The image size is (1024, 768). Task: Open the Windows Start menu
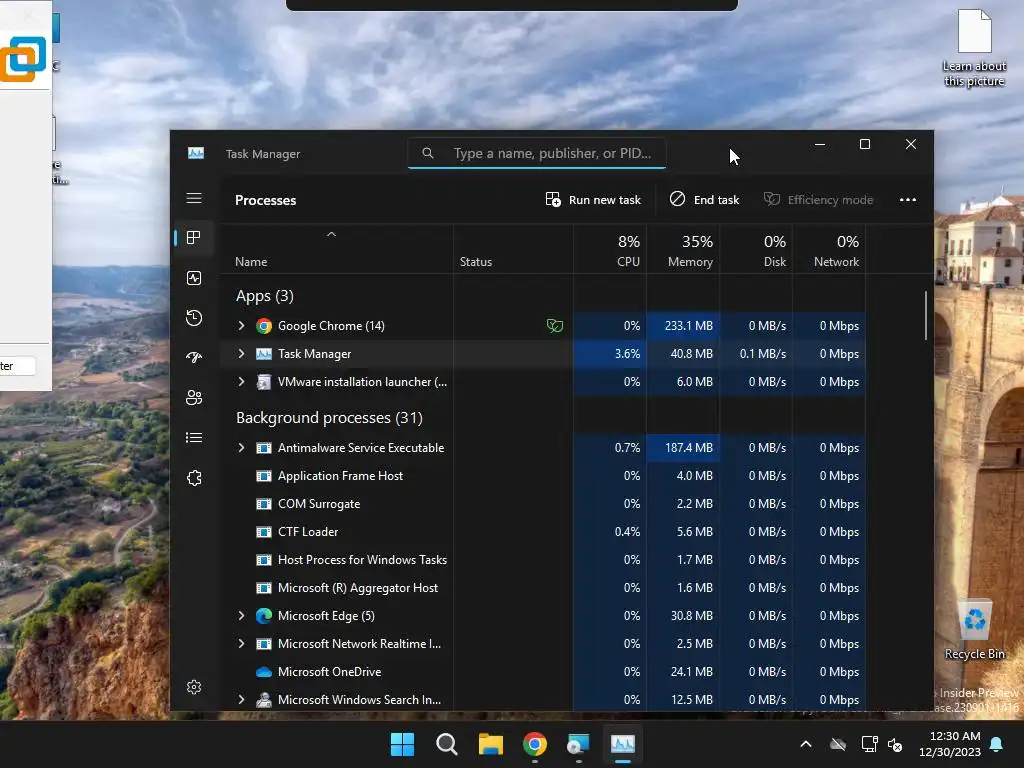(x=402, y=744)
